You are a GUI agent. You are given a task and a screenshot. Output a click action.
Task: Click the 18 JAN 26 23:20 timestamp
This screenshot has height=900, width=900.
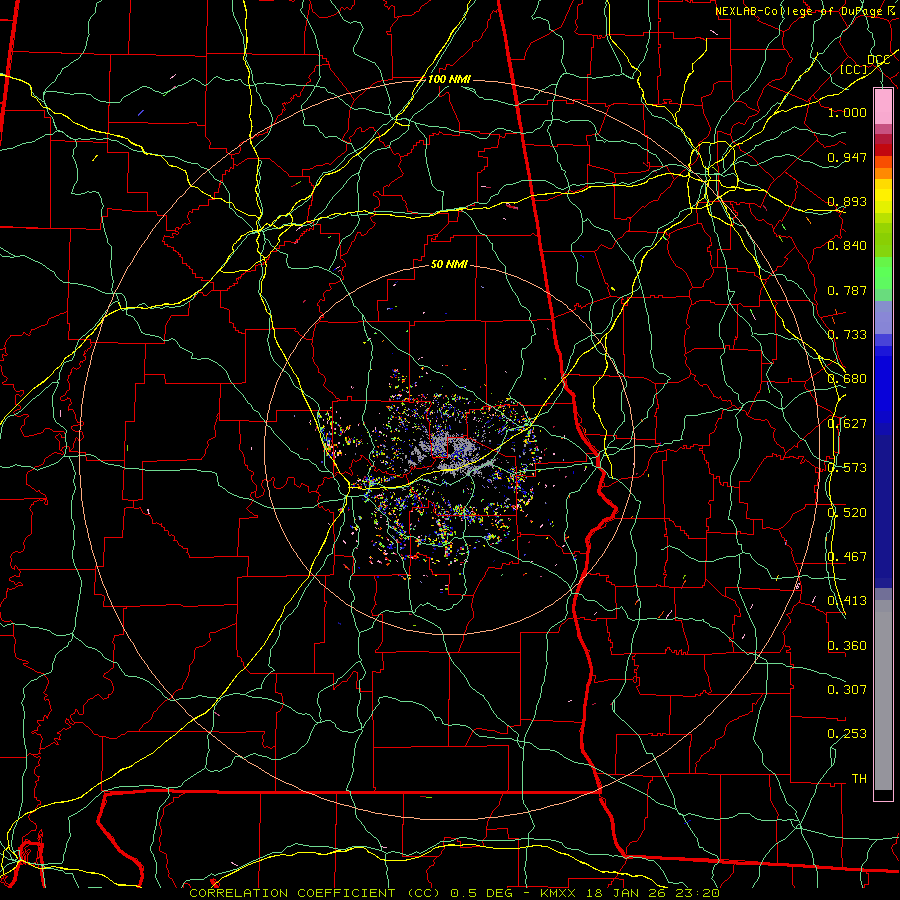click(x=653, y=893)
